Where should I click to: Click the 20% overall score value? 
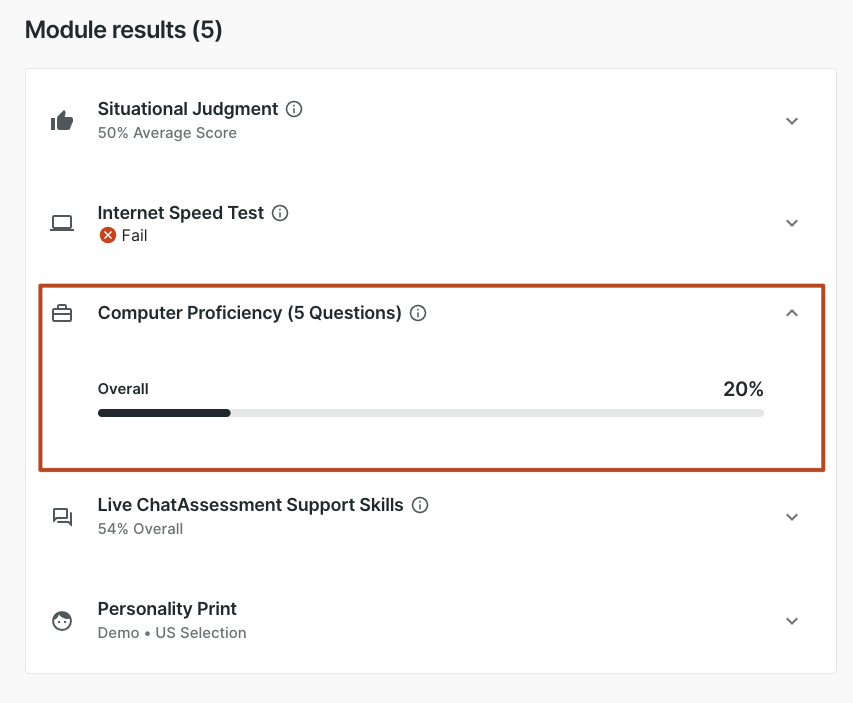[743, 389]
